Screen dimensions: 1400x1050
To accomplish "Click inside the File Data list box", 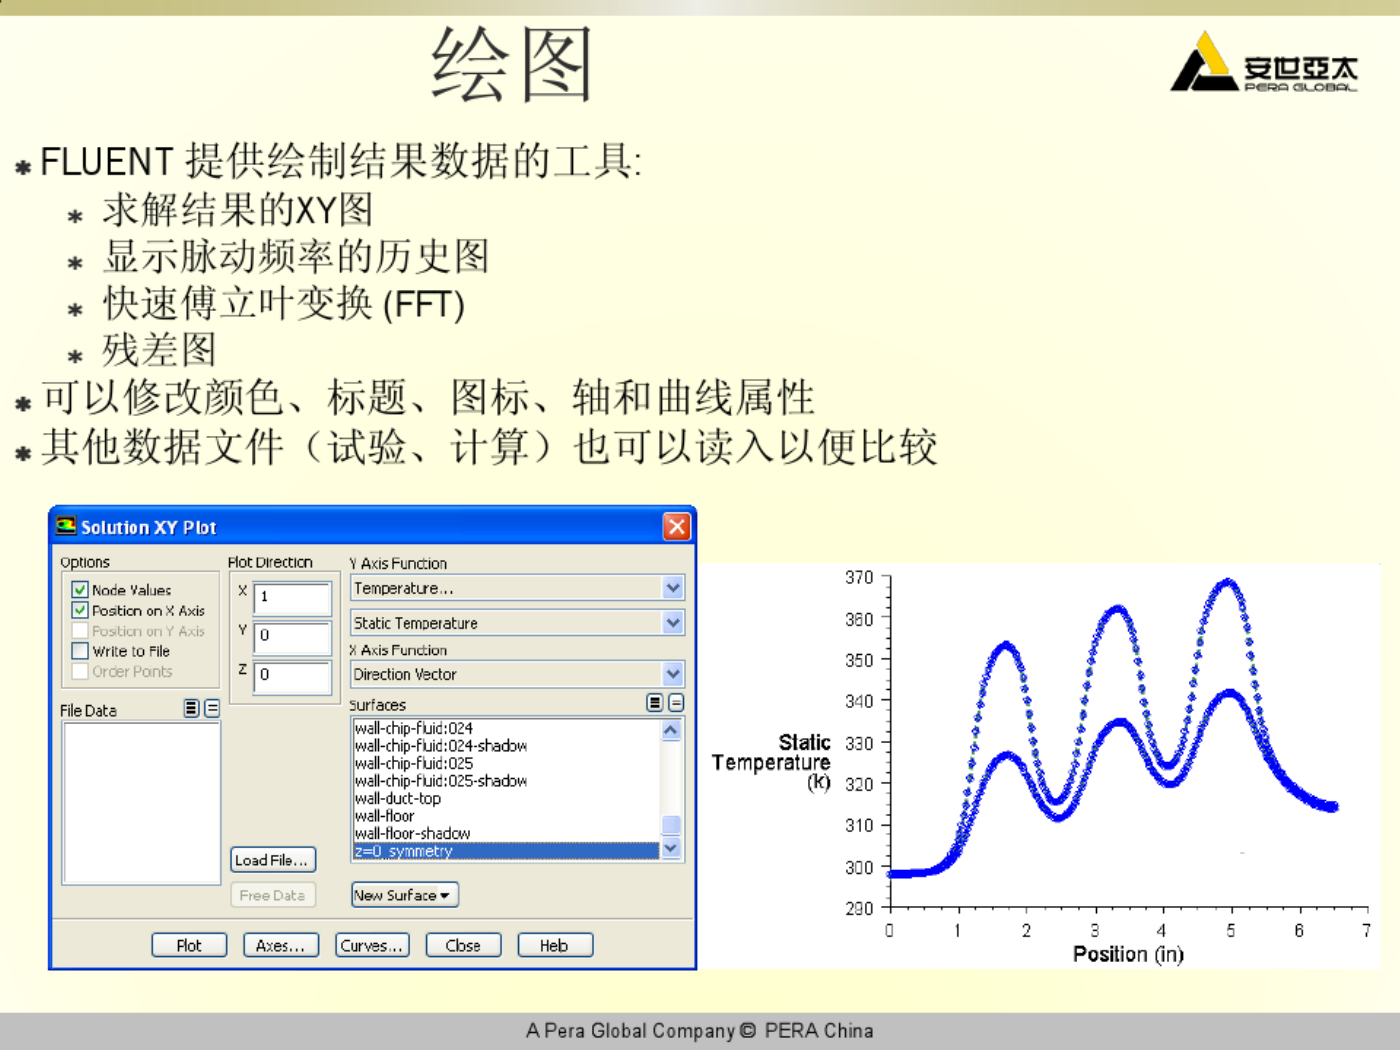I will (x=142, y=802).
